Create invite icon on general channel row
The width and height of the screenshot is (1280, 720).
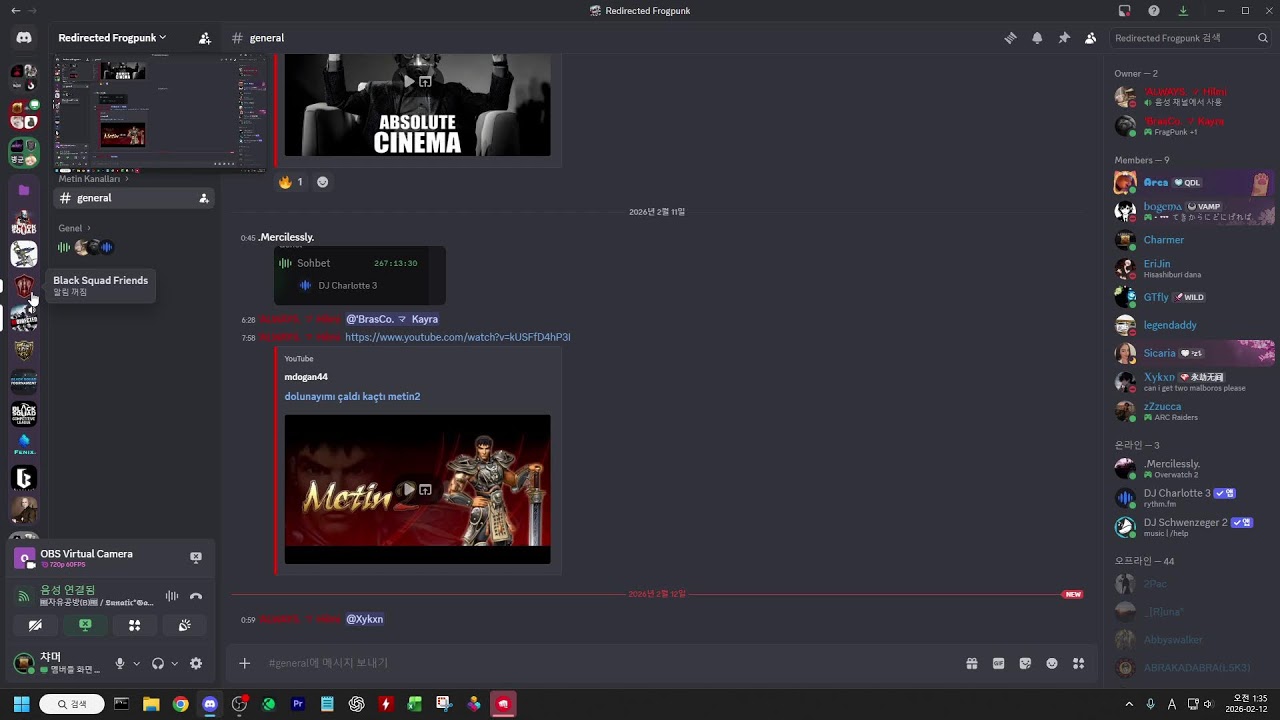point(204,198)
